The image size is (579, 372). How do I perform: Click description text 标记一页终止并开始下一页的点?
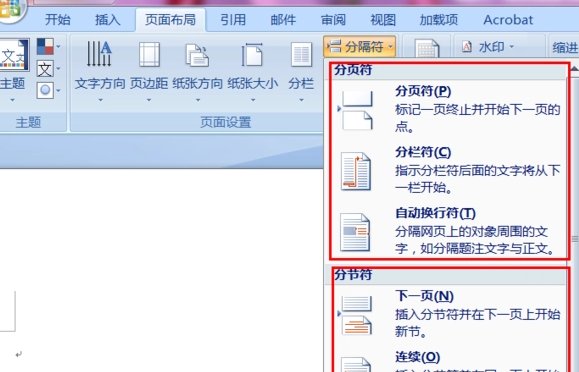(x=477, y=118)
